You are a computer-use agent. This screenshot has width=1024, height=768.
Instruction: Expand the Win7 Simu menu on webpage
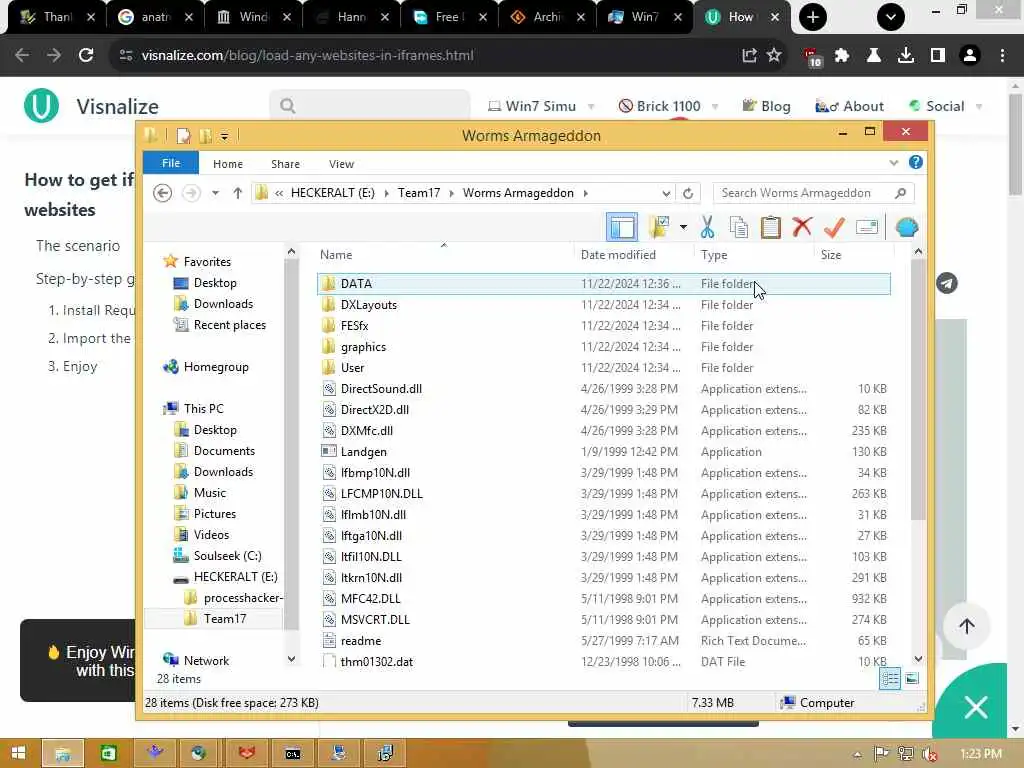click(591, 106)
